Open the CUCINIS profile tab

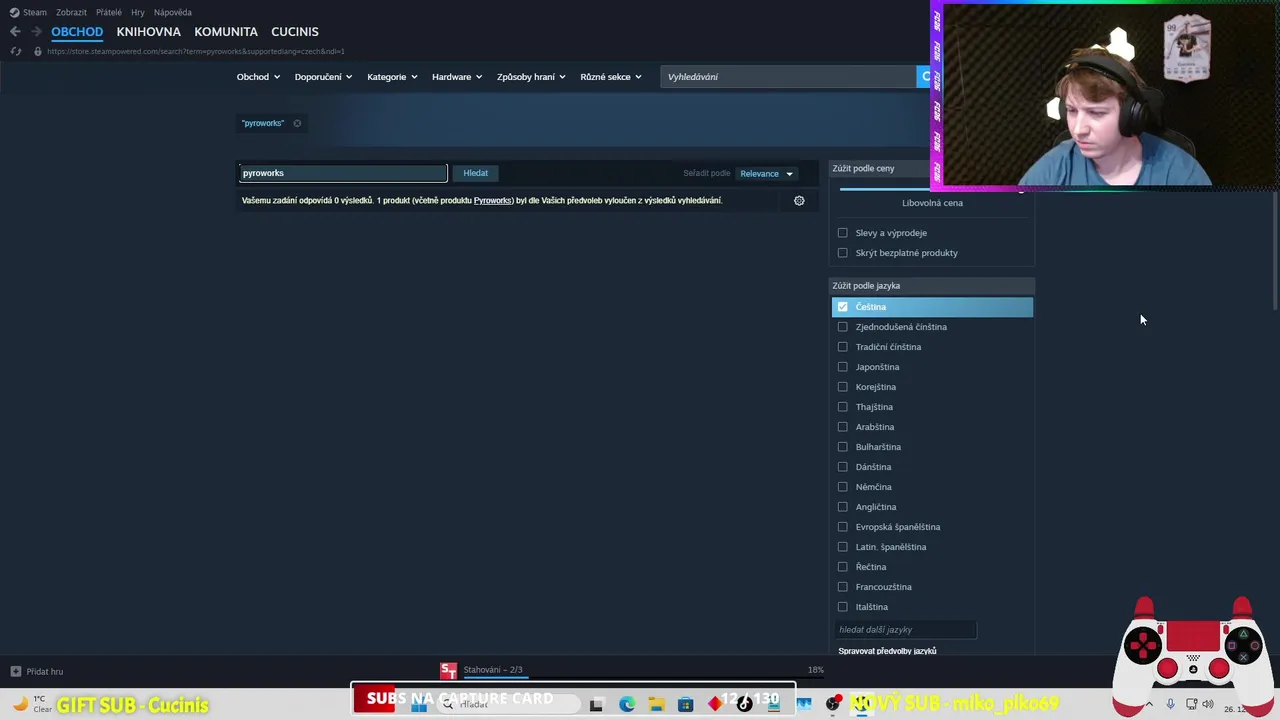click(294, 32)
